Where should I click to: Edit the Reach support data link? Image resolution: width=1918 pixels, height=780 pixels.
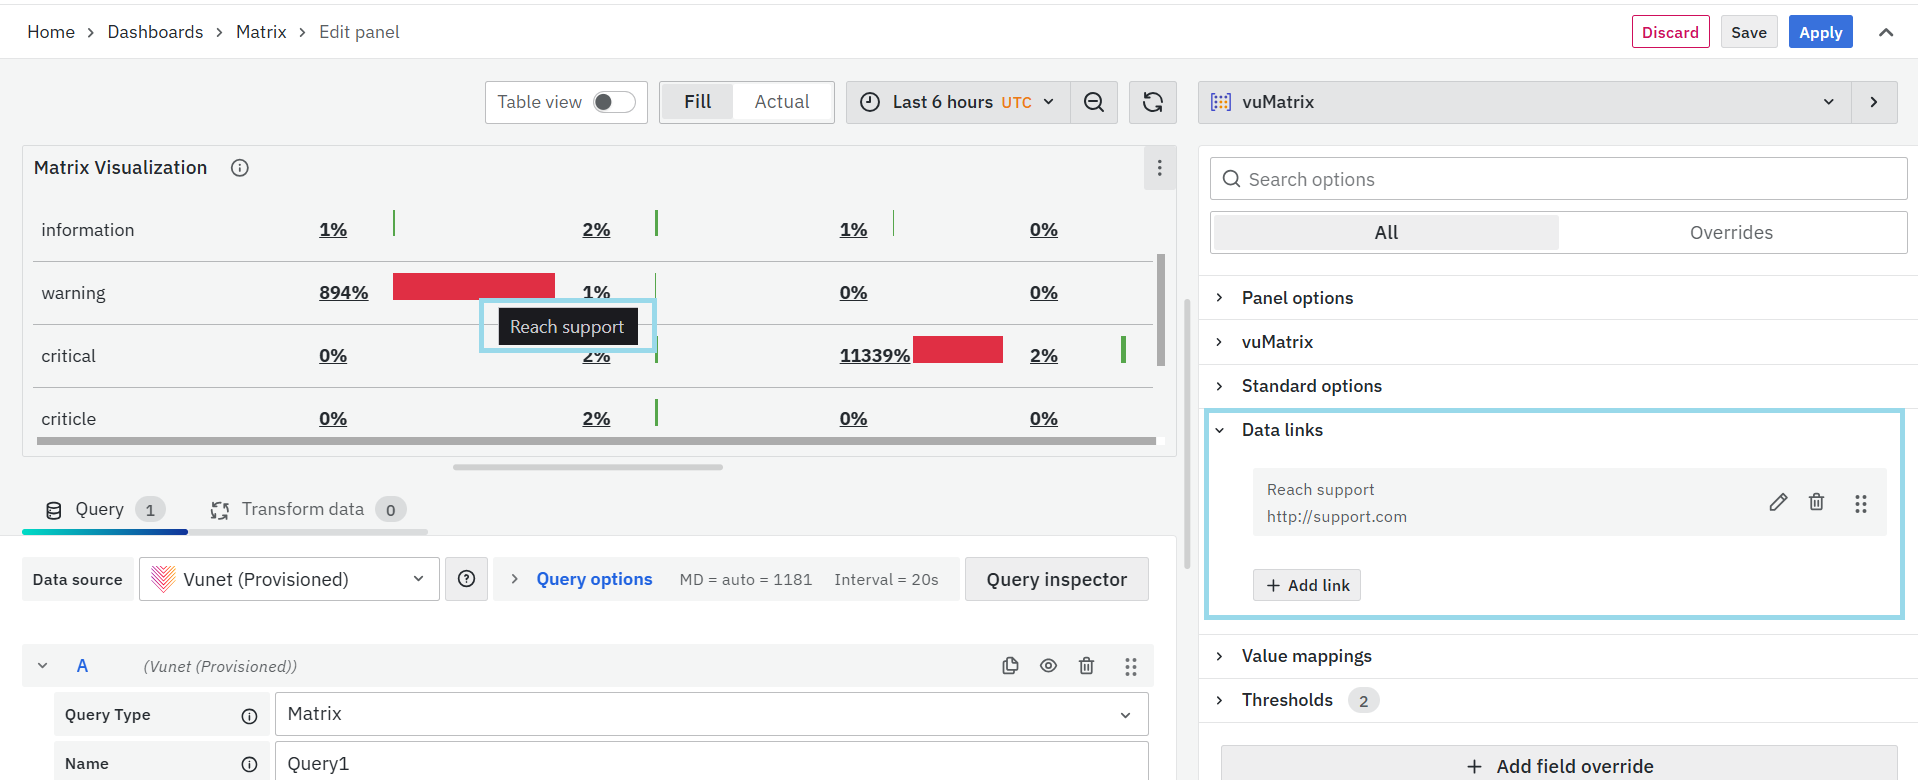[x=1777, y=502]
